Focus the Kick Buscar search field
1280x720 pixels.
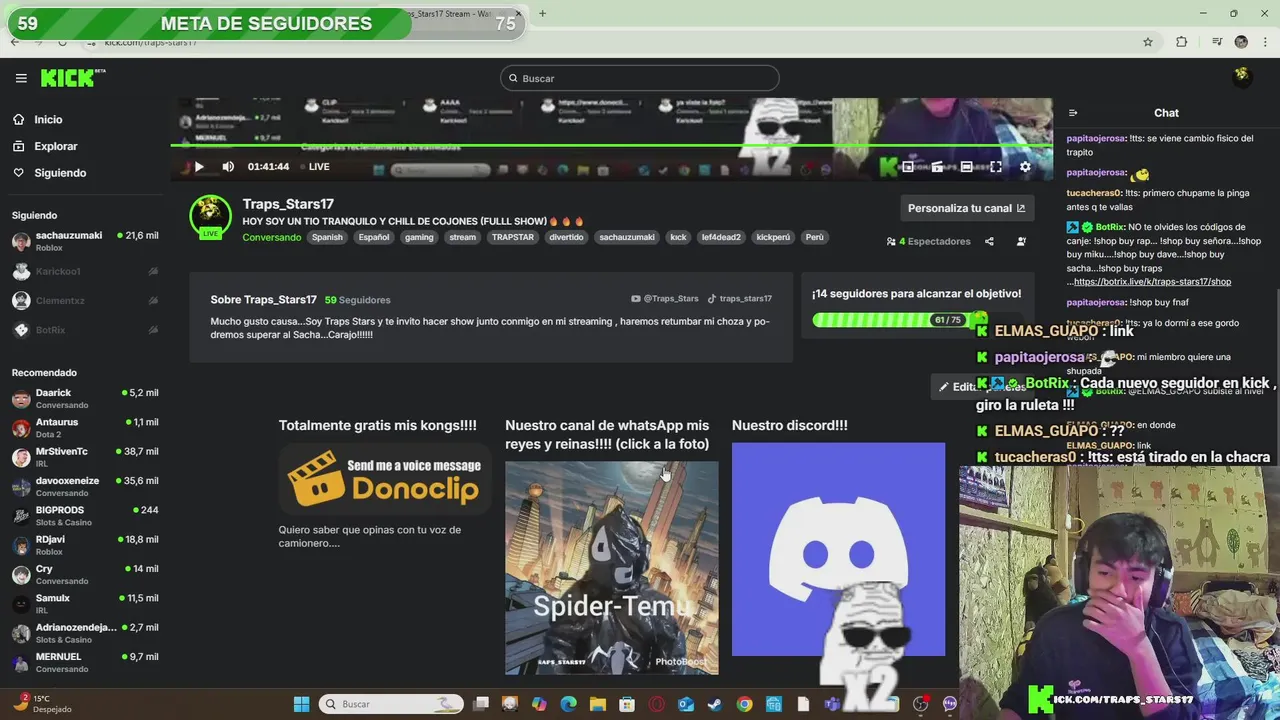click(x=640, y=78)
